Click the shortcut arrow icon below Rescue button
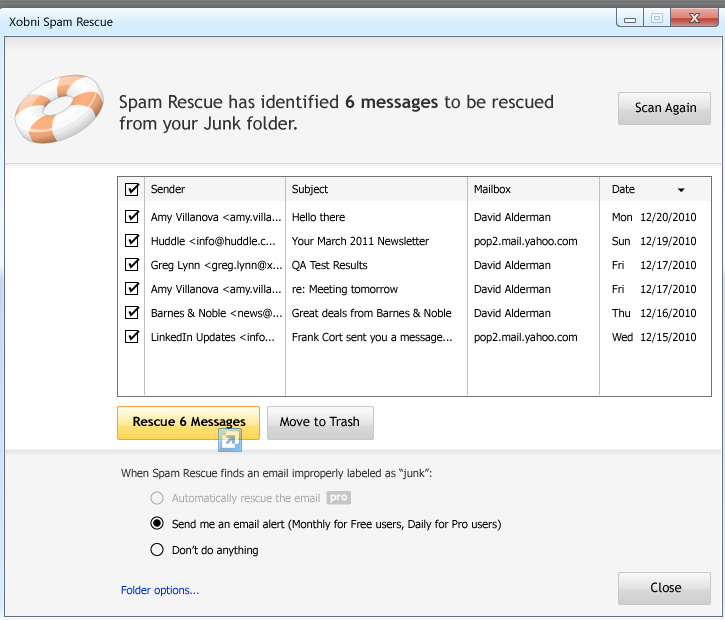 pyautogui.click(x=230, y=440)
